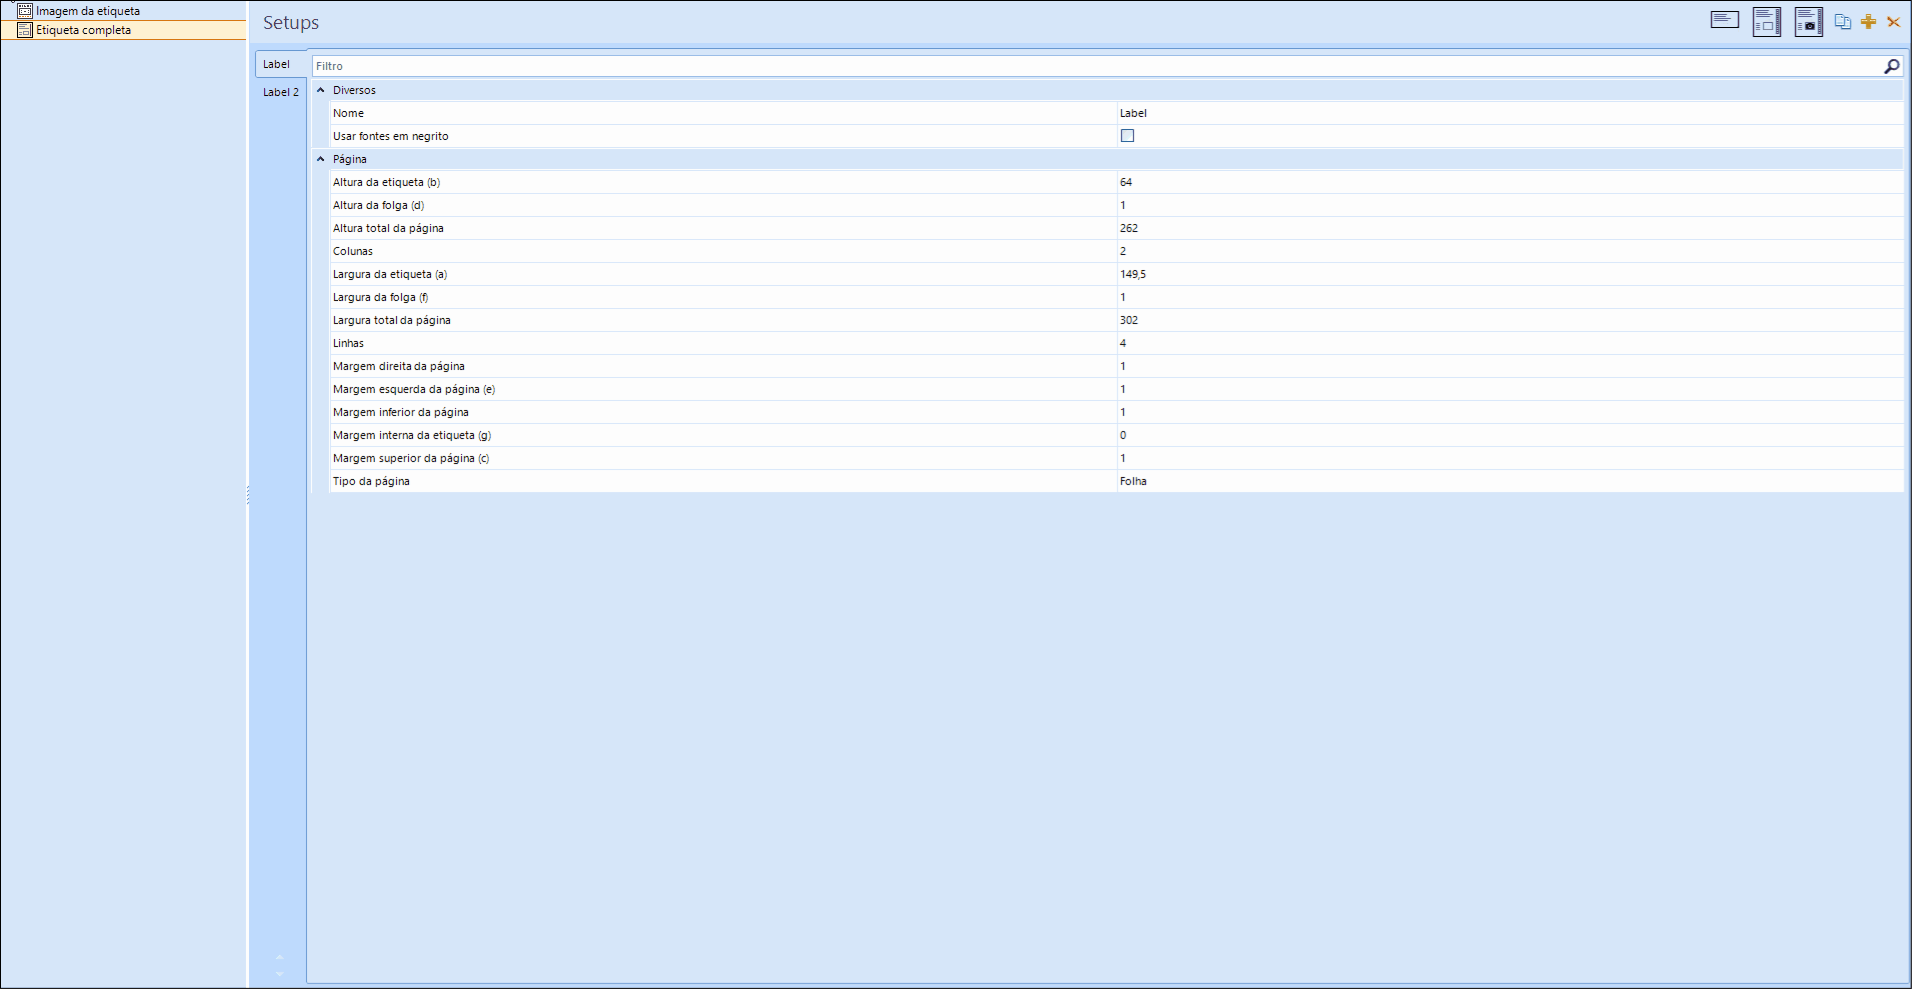Toggle Usar fontes em negrito checkbox
1912x989 pixels.
click(1127, 136)
